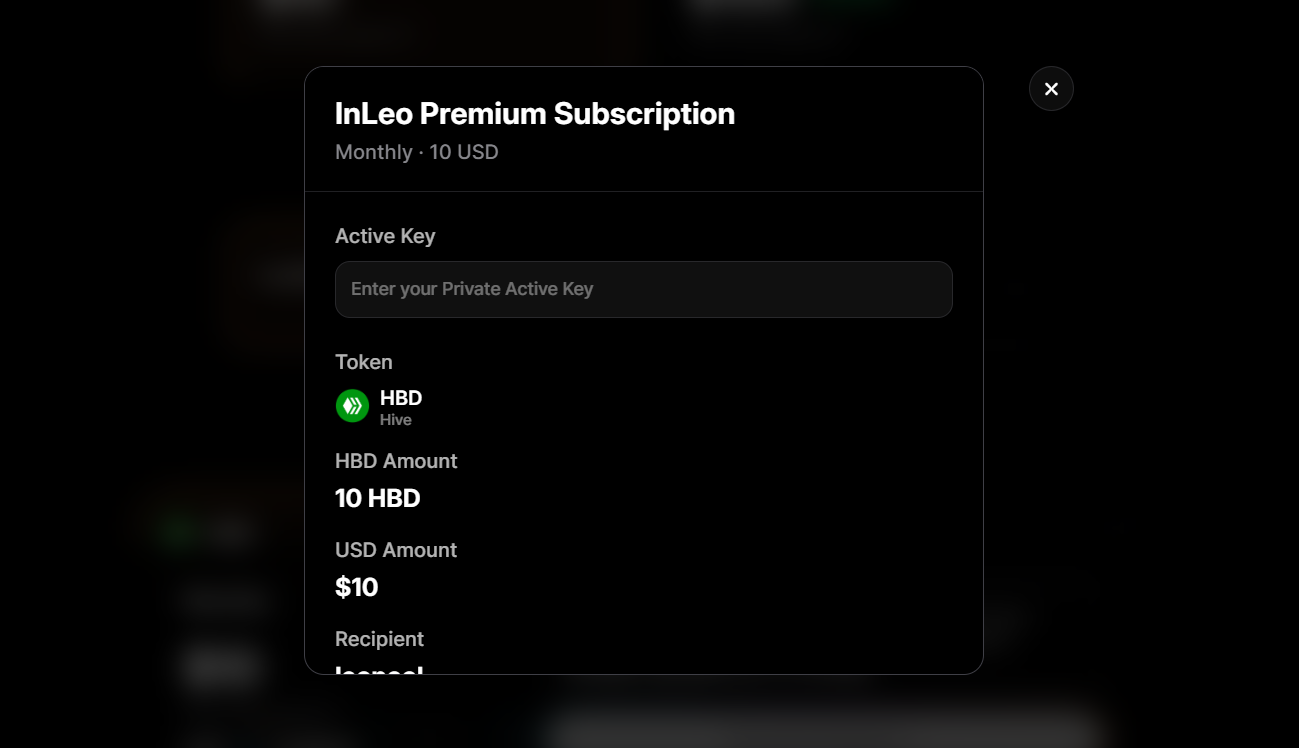1299x748 pixels.
Task: Click the blurred white button behind the dialog
Action: pos(222,667)
